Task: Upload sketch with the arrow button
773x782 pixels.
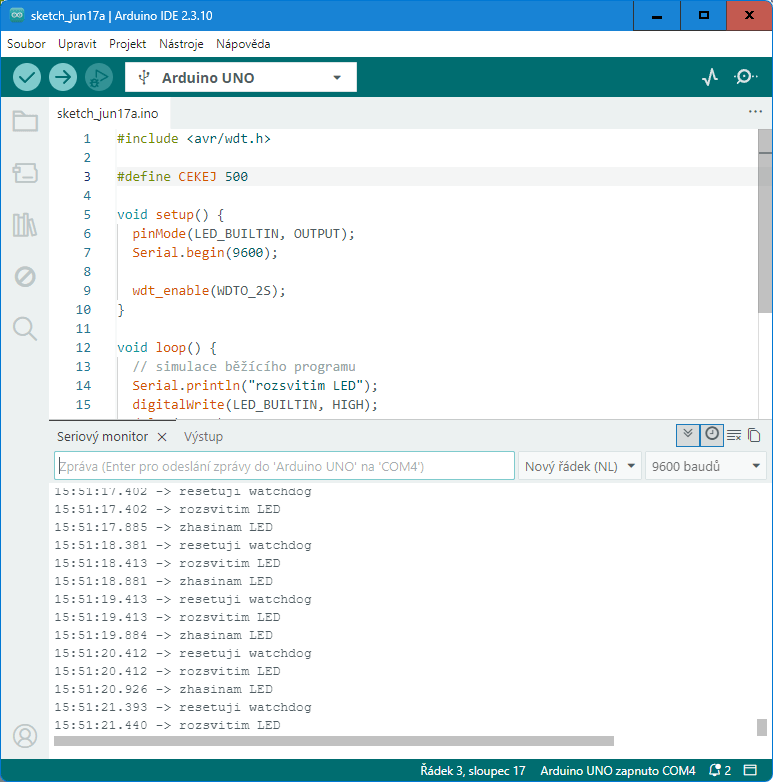Action: pos(63,77)
